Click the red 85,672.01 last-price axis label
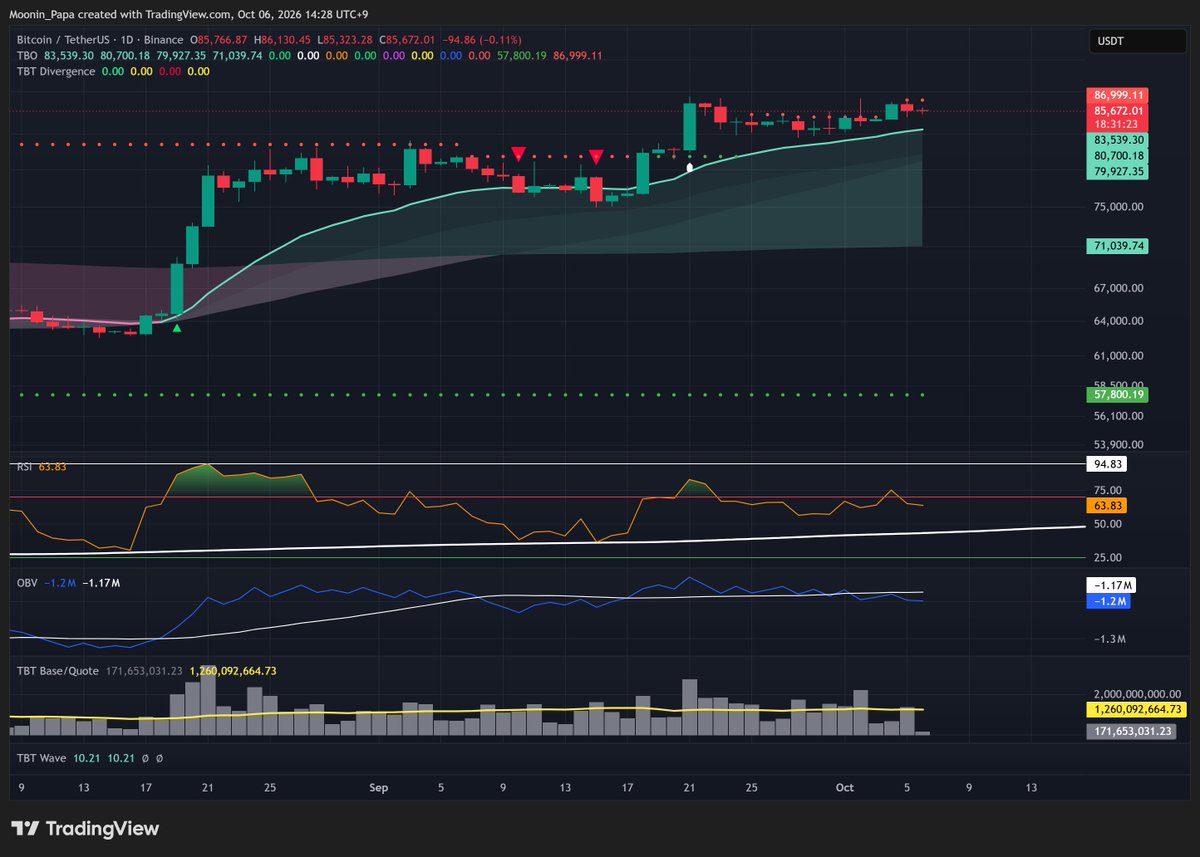Image resolution: width=1200 pixels, height=857 pixels. tap(1119, 109)
